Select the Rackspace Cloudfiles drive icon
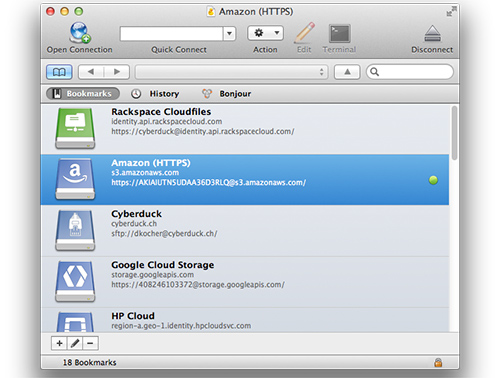 pos(75,128)
